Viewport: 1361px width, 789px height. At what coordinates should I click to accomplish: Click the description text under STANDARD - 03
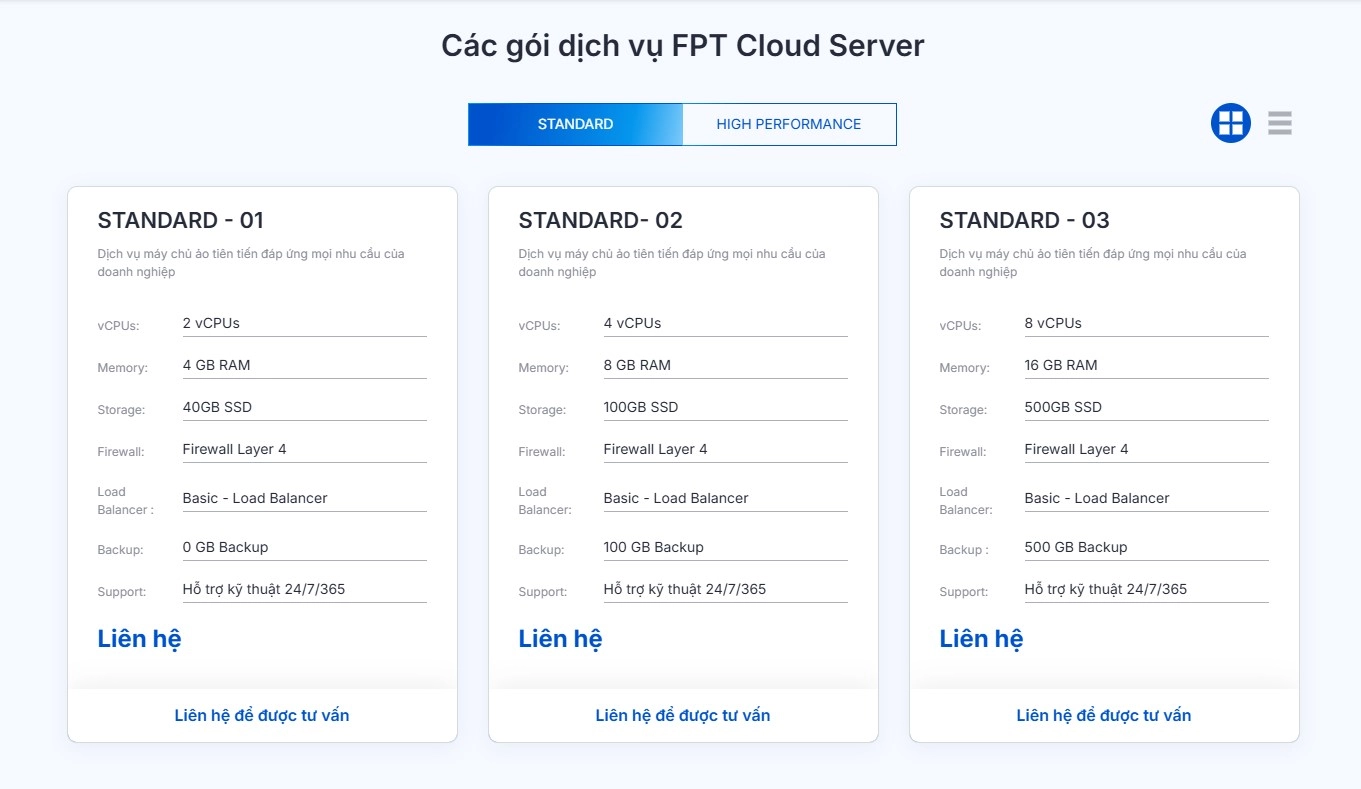pos(1093,263)
